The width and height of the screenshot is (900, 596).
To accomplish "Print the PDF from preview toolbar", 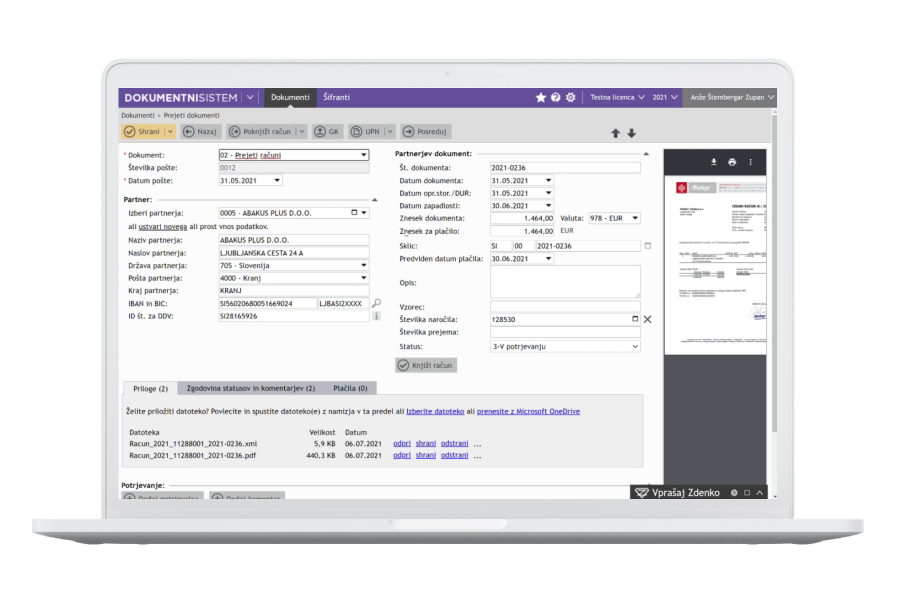I will pos(732,162).
